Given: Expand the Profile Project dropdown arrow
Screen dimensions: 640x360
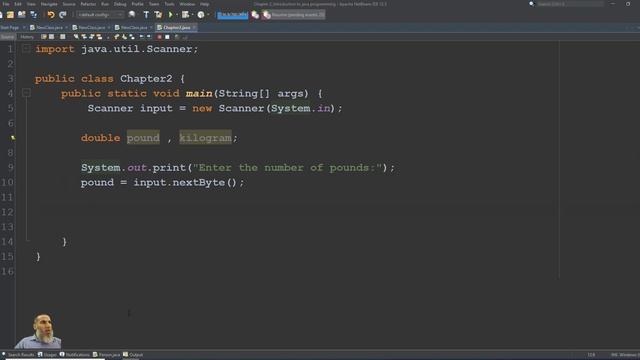Looking at the screenshot, I should click(208, 15).
